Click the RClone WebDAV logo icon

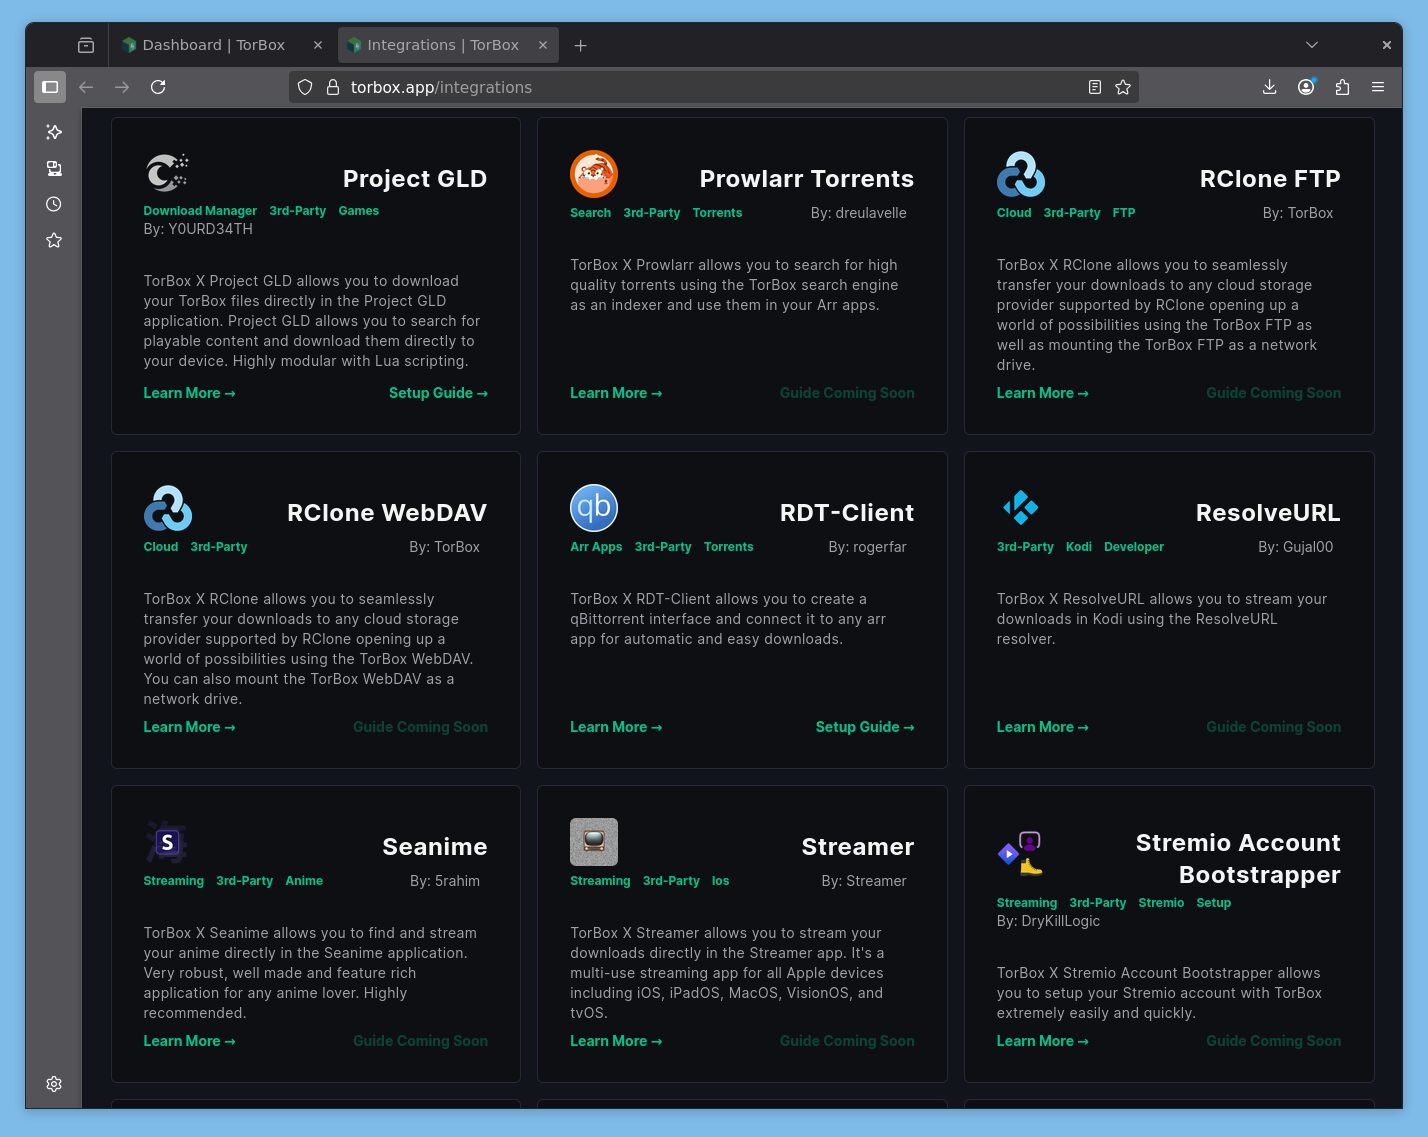click(x=167, y=508)
